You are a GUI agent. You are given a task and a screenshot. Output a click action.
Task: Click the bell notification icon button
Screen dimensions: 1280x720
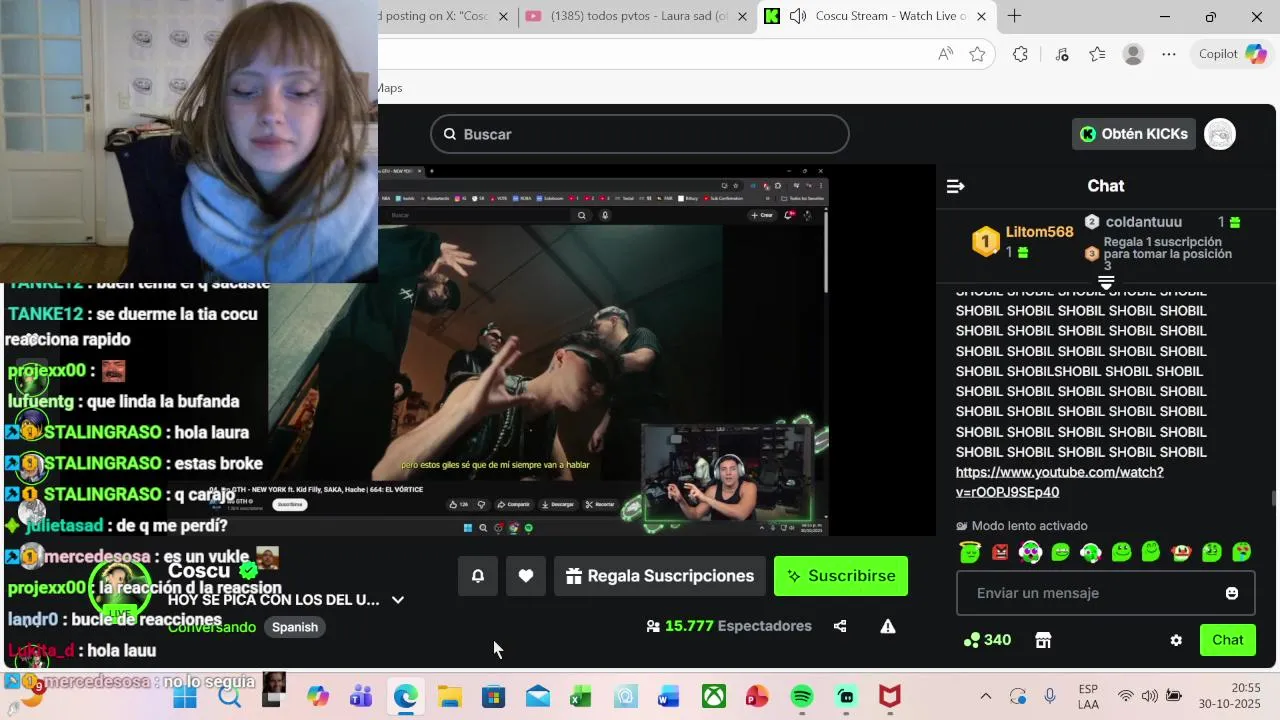[x=478, y=576]
